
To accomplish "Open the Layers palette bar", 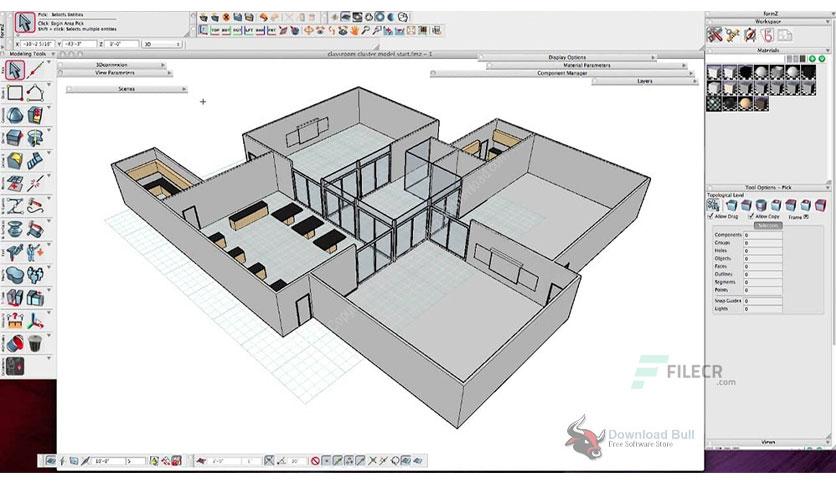I will (645, 81).
